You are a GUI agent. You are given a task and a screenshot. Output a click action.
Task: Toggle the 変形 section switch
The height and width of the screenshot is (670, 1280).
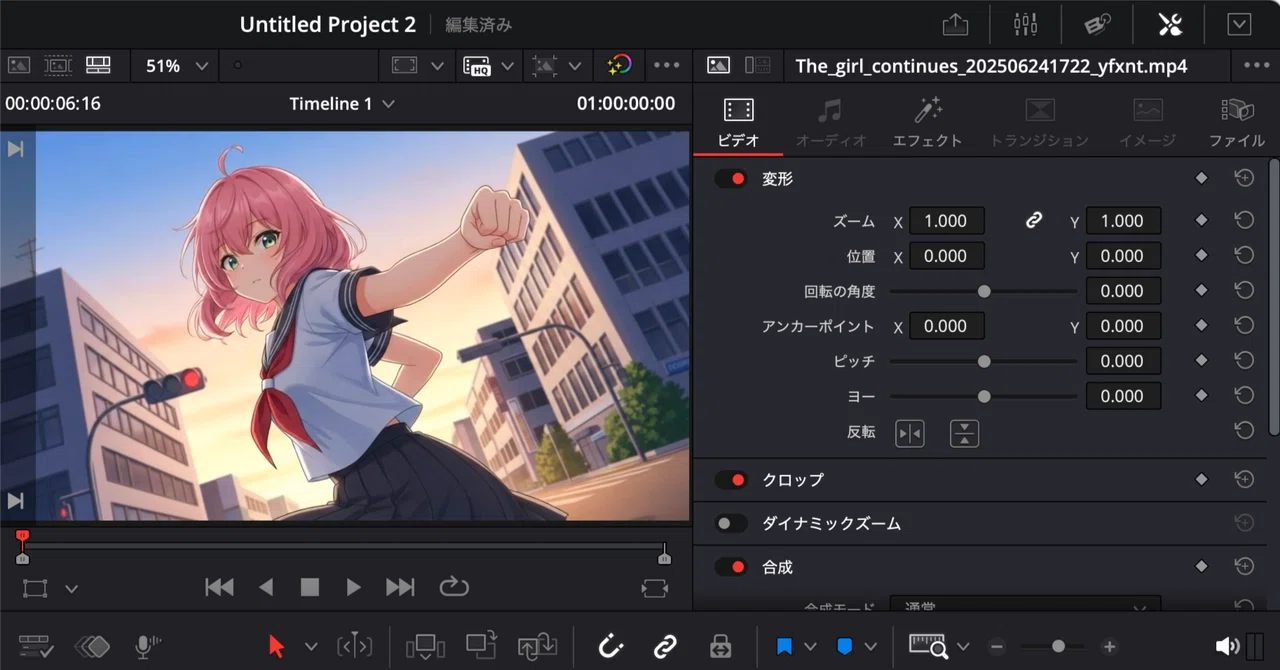coord(731,179)
